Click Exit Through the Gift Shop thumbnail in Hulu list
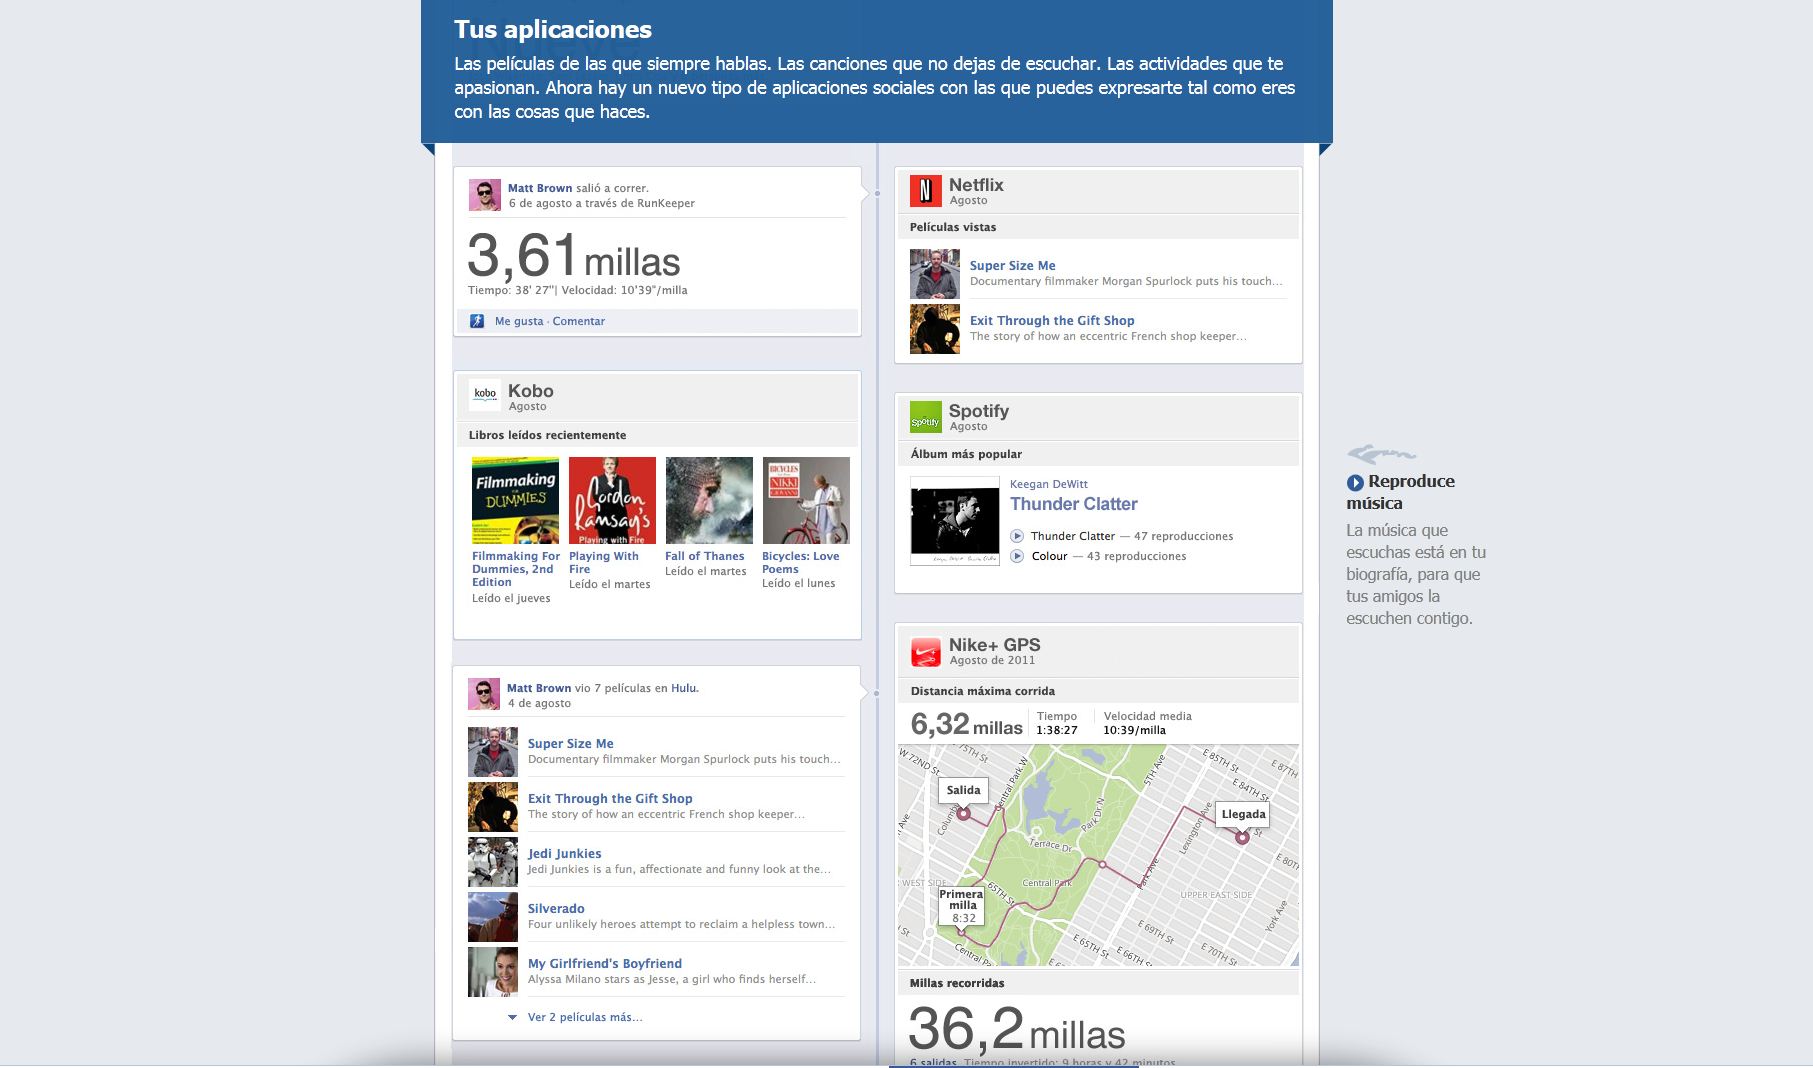 tap(493, 807)
